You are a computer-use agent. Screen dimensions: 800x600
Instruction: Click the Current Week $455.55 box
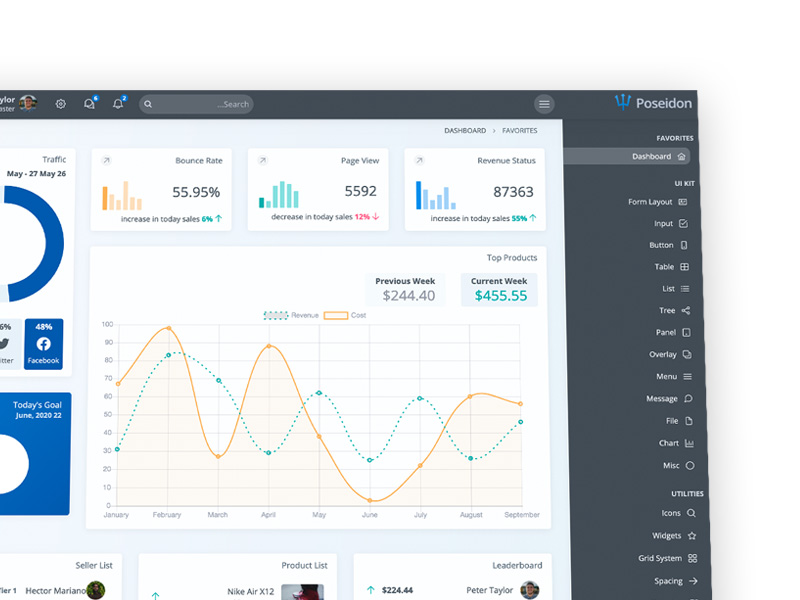coord(499,290)
